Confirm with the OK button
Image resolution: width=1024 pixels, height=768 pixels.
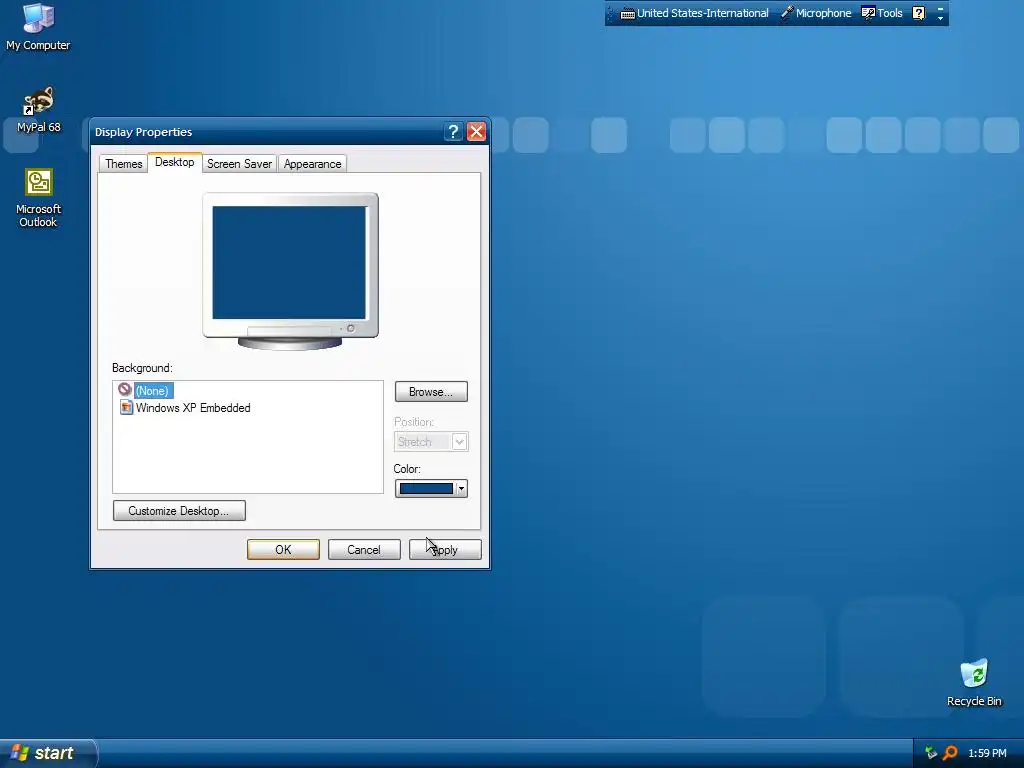(x=283, y=550)
